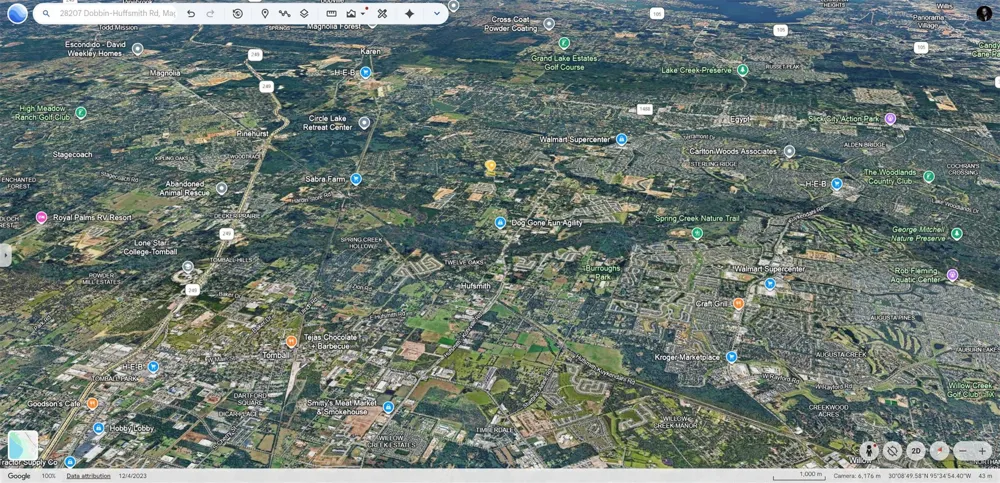The width and height of the screenshot is (1000, 483).
Task: Select the measure ruler tool
Action: pyautogui.click(x=331, y=13)
